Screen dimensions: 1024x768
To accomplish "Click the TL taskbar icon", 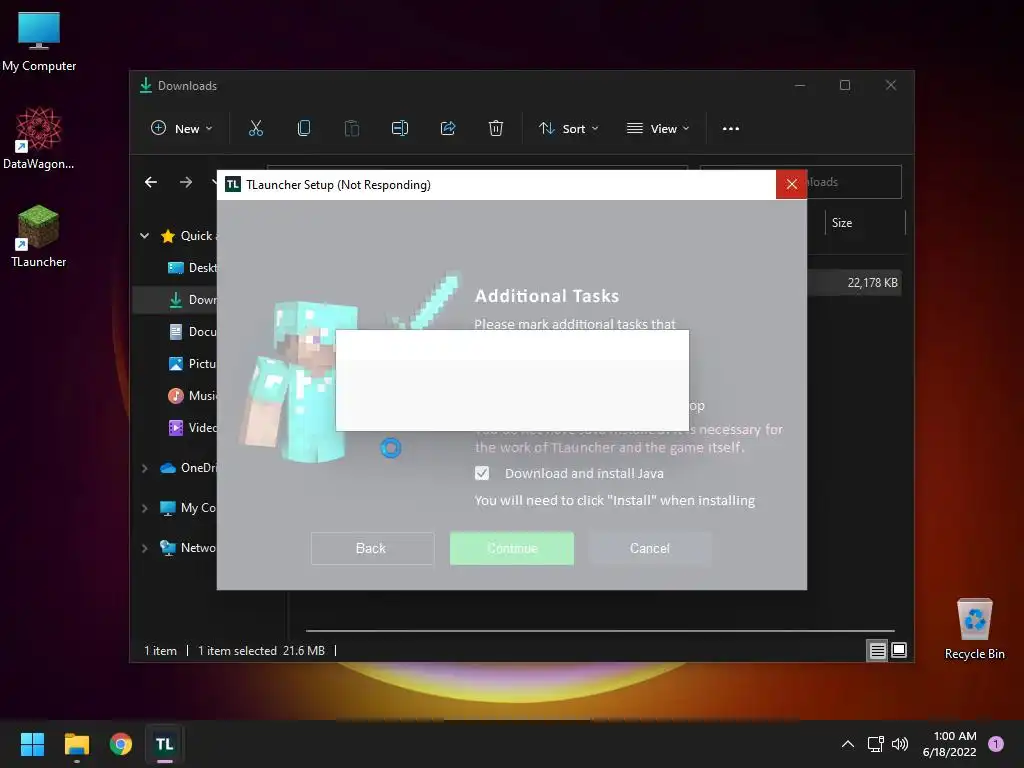I will 165,744.
